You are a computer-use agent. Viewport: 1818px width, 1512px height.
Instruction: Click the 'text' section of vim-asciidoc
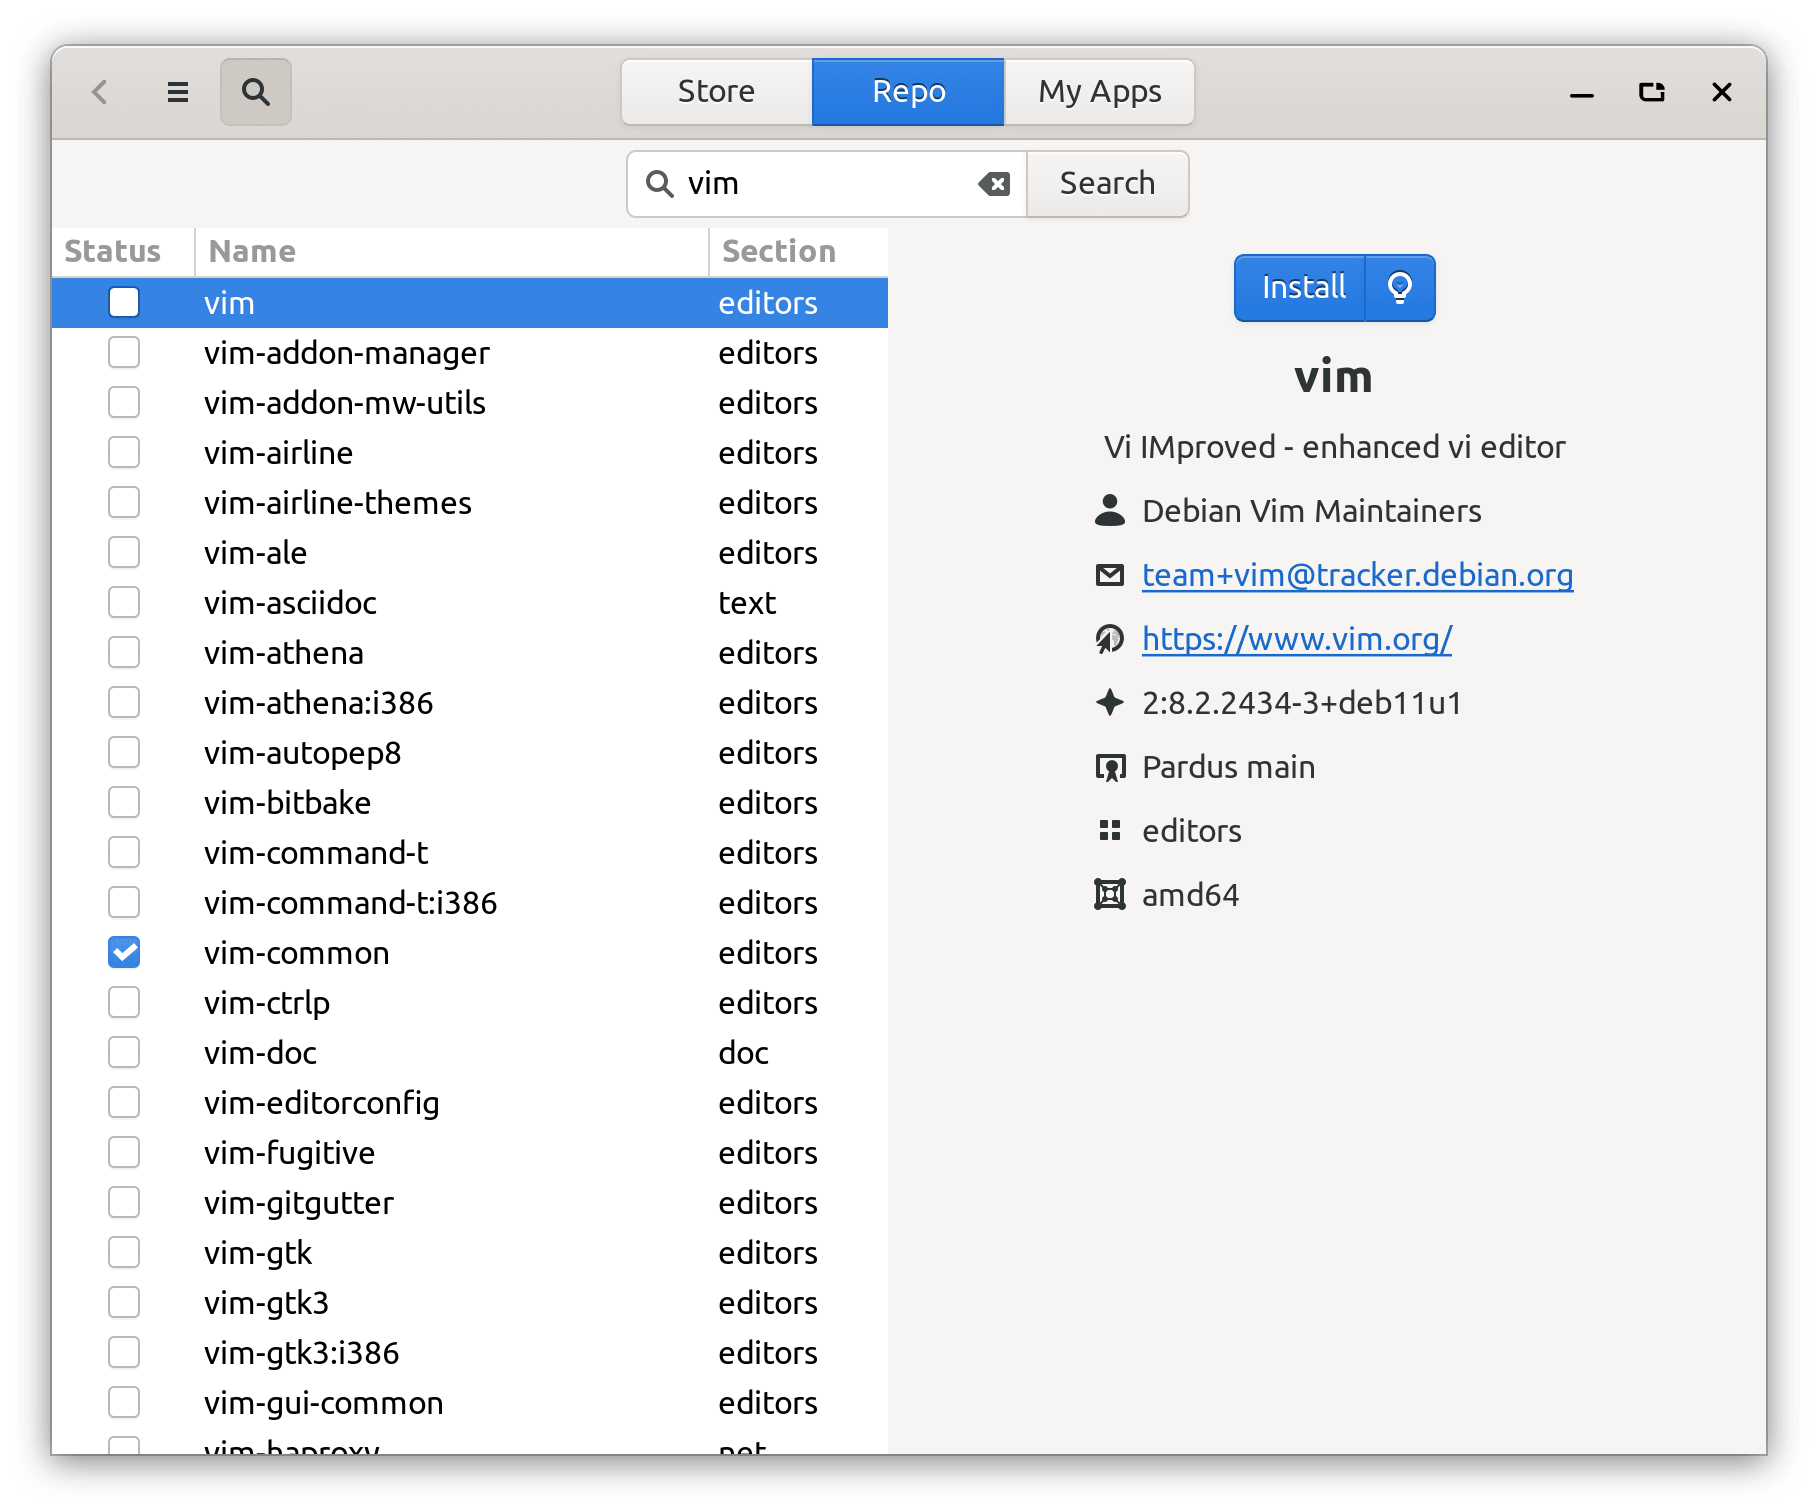(747, 602)
